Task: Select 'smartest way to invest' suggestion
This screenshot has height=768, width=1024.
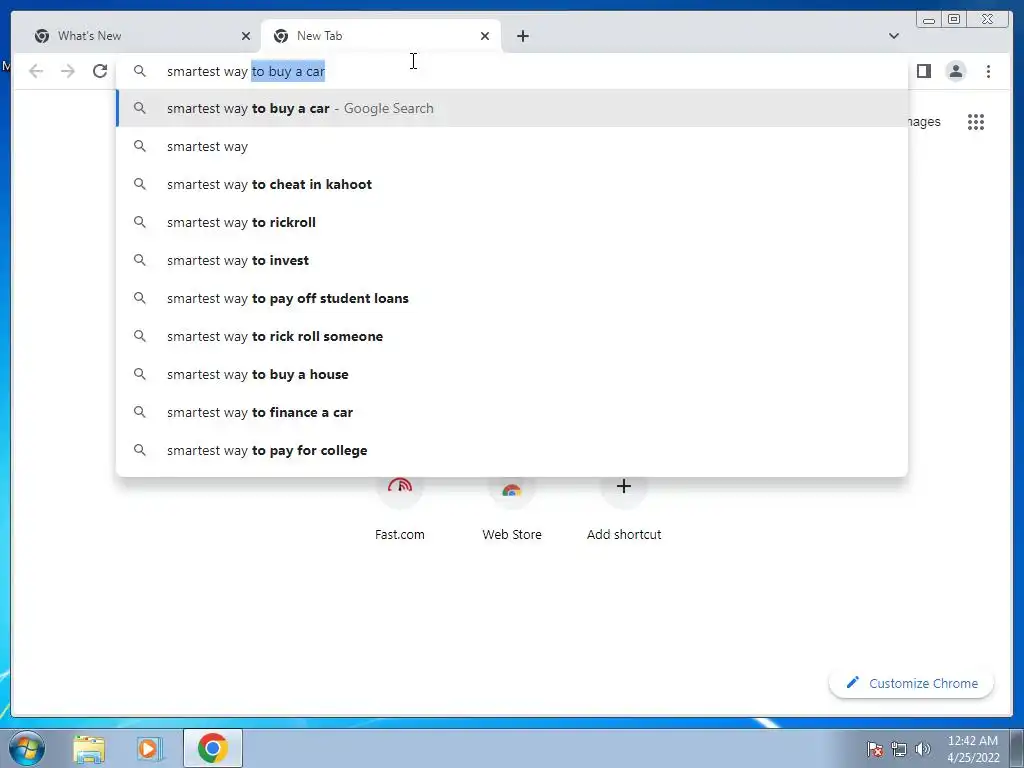Action: (x=512, y=260)
